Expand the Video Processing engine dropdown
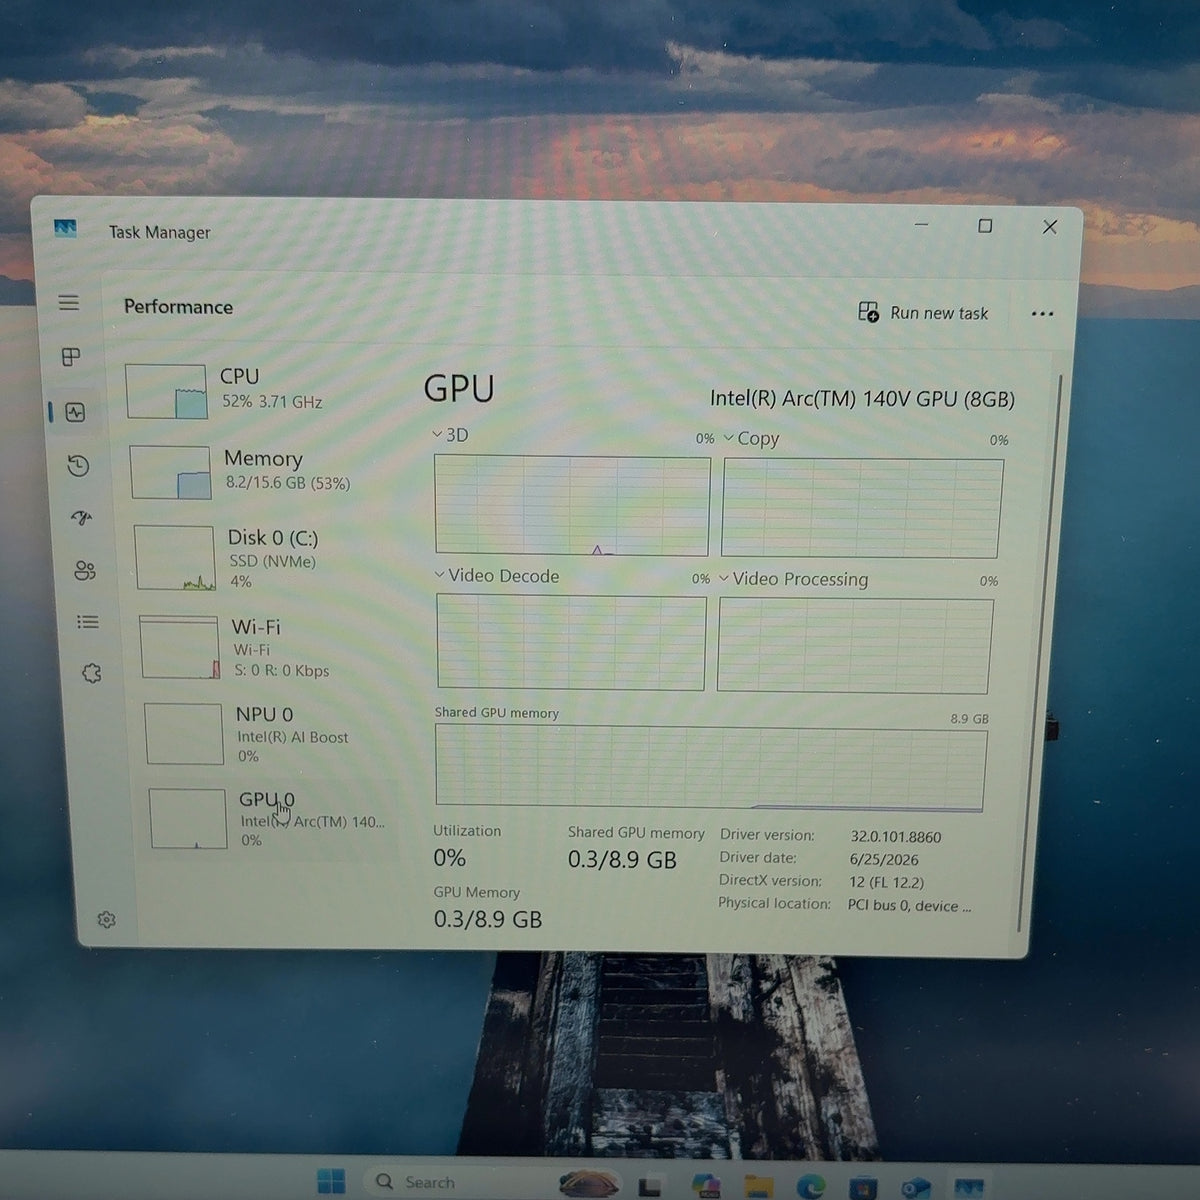Image resolution: width=1200 pixels, height=1200 pixels. (x=794, y=579)
